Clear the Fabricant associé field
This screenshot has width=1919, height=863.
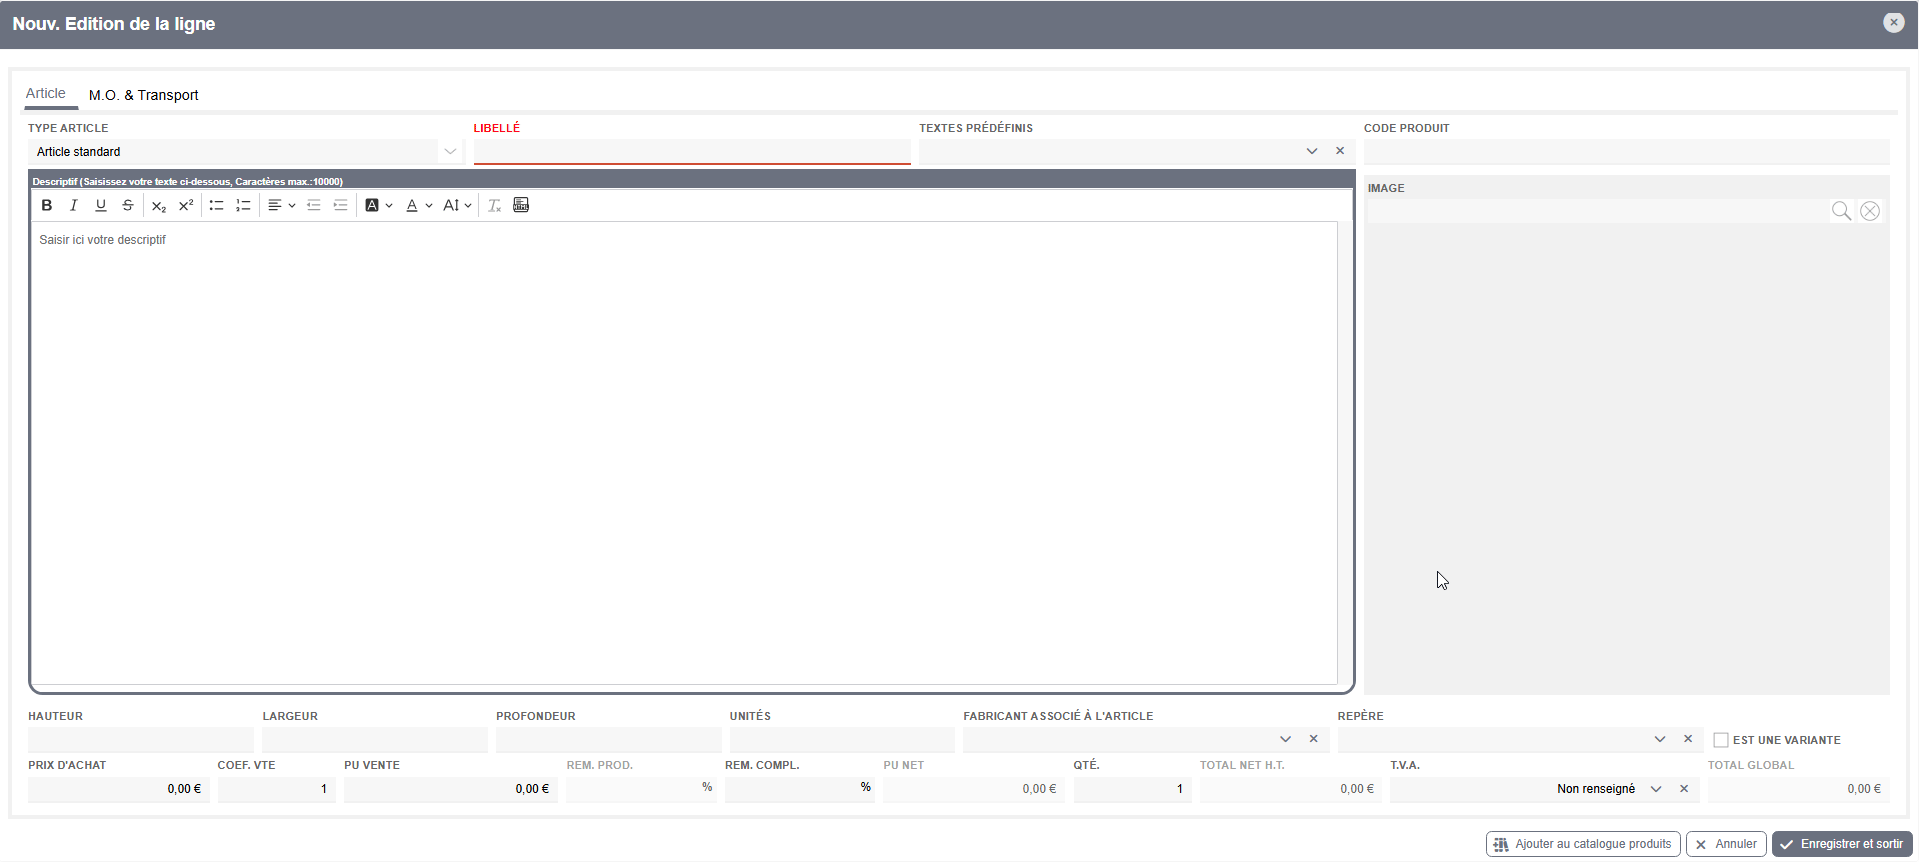click(x=1313, y=739)
